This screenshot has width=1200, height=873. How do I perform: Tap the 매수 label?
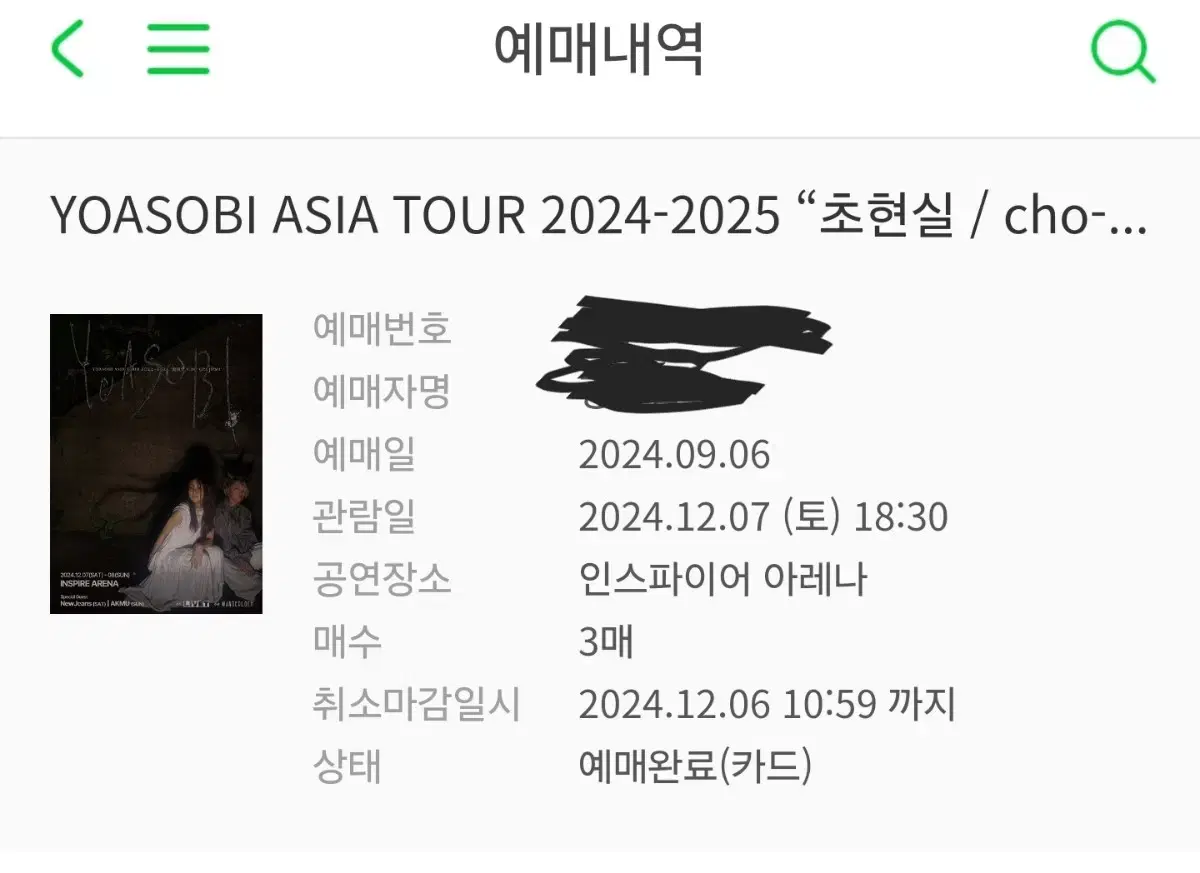tap(347, 642)
